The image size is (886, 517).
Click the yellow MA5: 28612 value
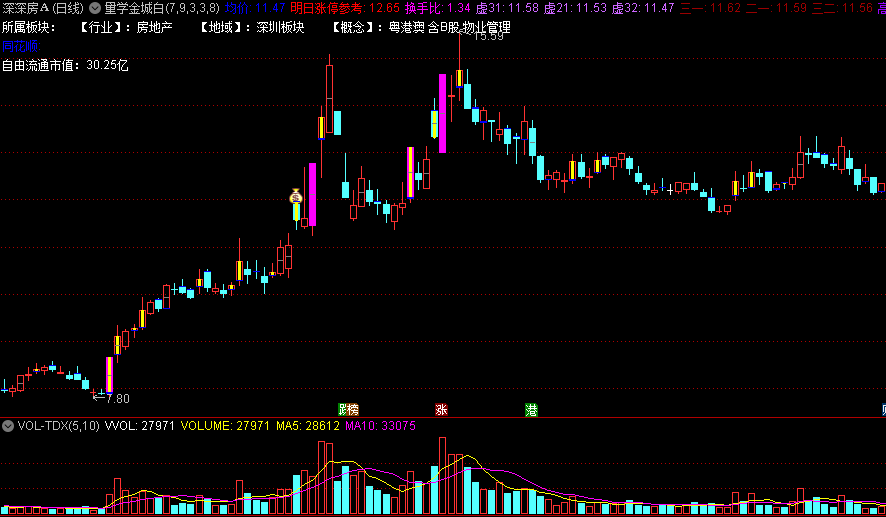coord(308,425)
